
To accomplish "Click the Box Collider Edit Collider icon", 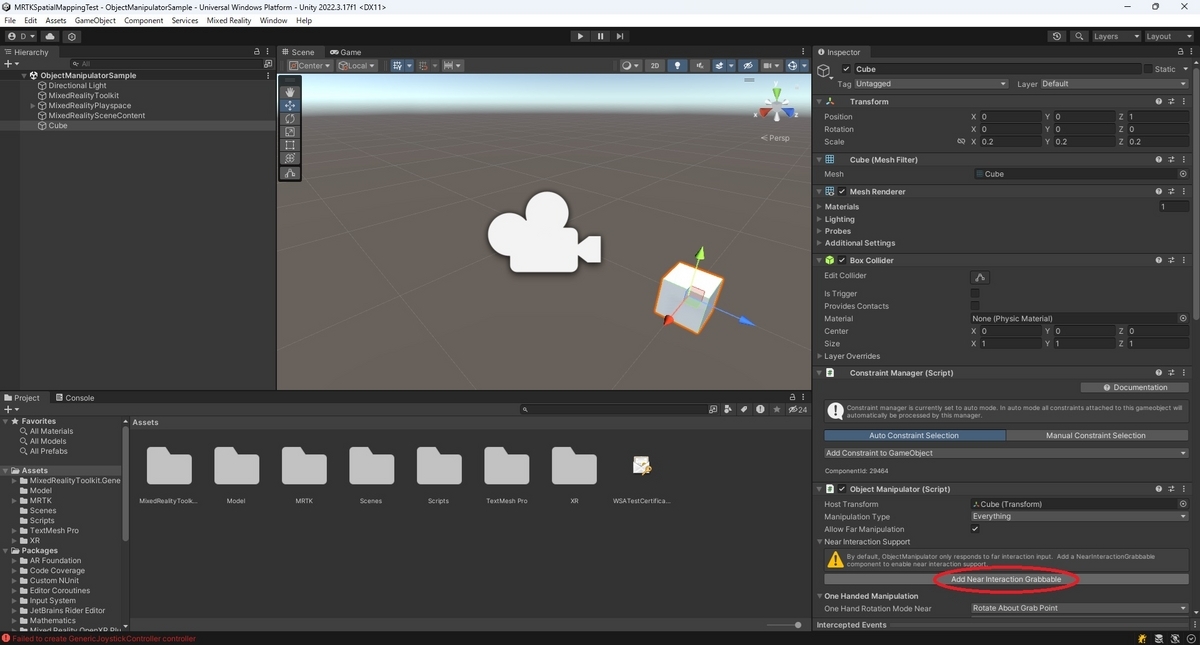I will click(980, 277).
